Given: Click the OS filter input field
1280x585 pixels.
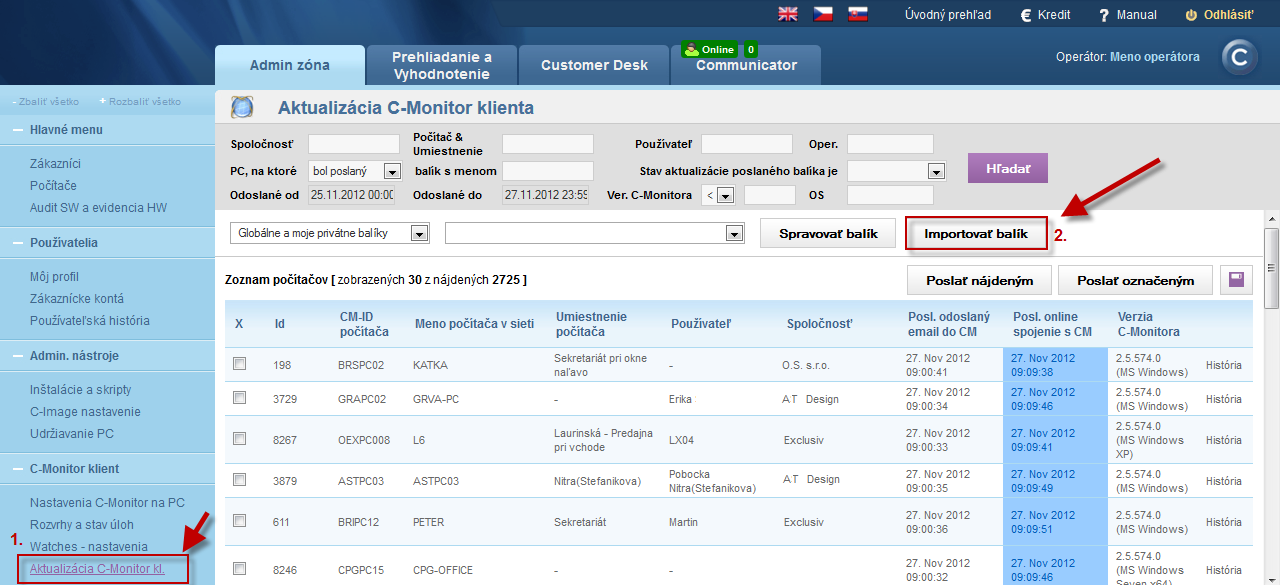Looking at the screenshot, I should [890, 195].
